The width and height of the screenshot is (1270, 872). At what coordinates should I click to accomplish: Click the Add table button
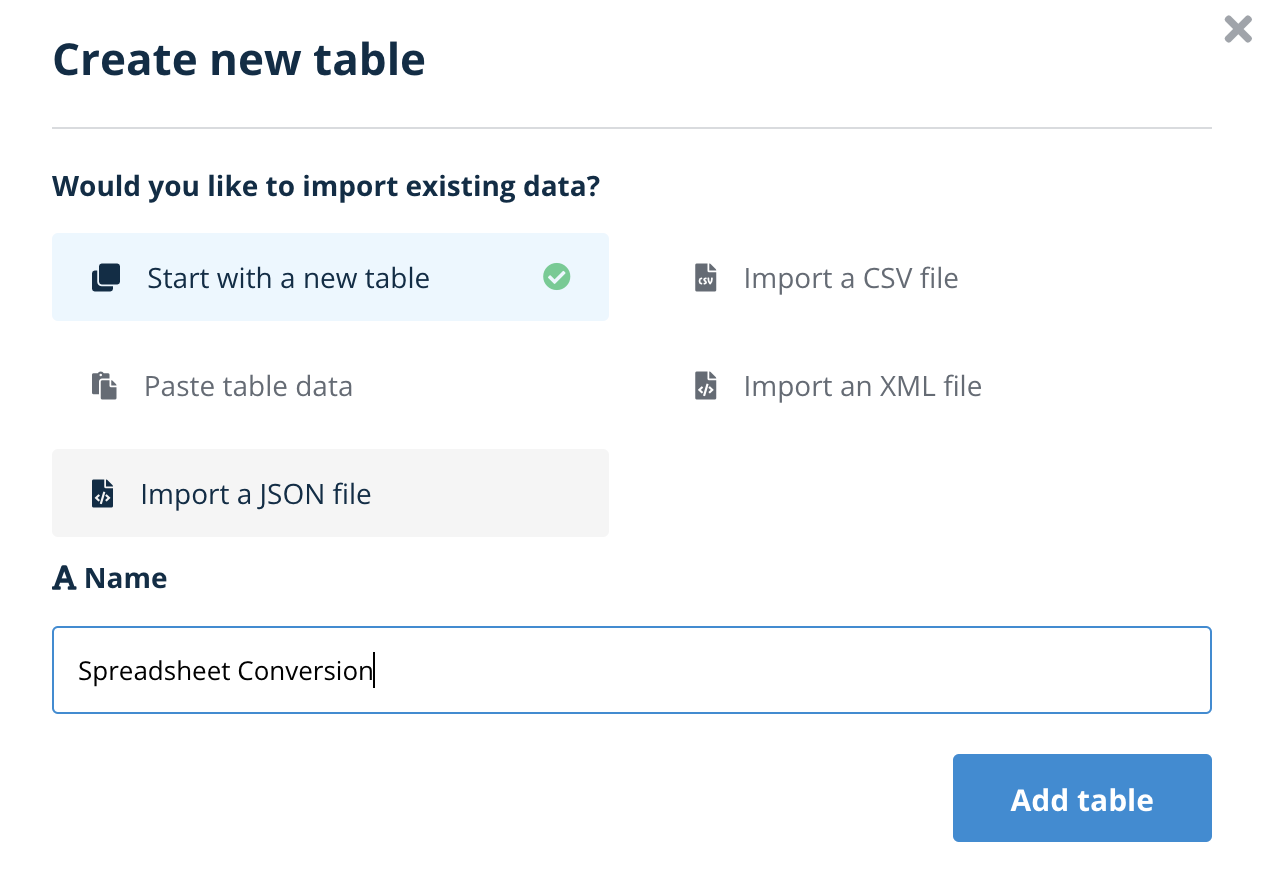click(x=1082, y=798)
